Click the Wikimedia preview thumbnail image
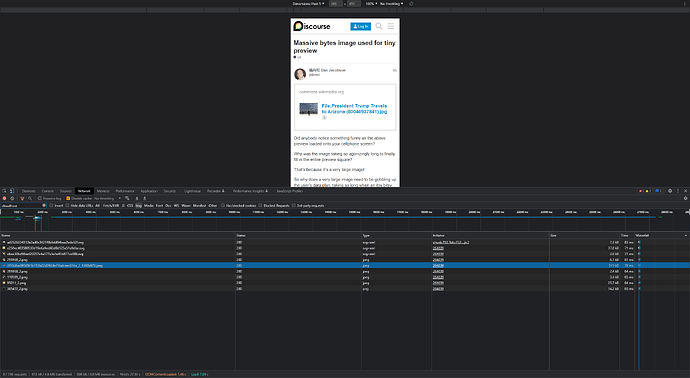690x378 pixels. point(308,109)
